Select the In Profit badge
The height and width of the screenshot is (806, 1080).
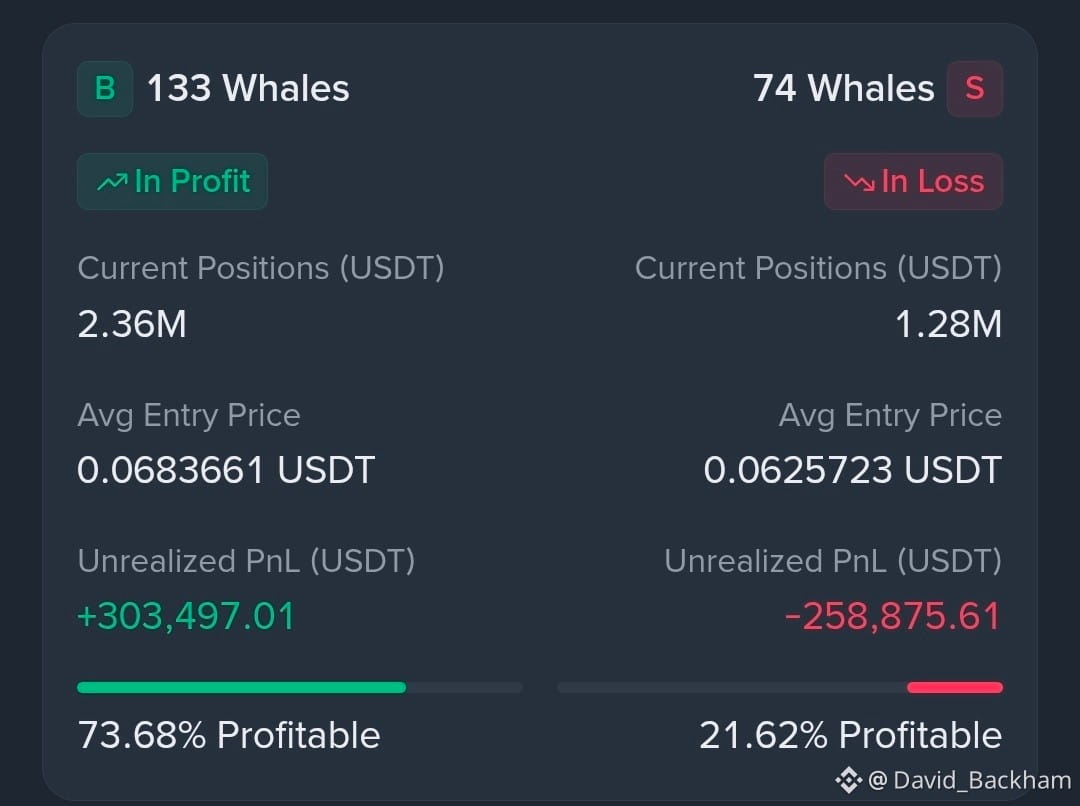click(x=172, y=181)
